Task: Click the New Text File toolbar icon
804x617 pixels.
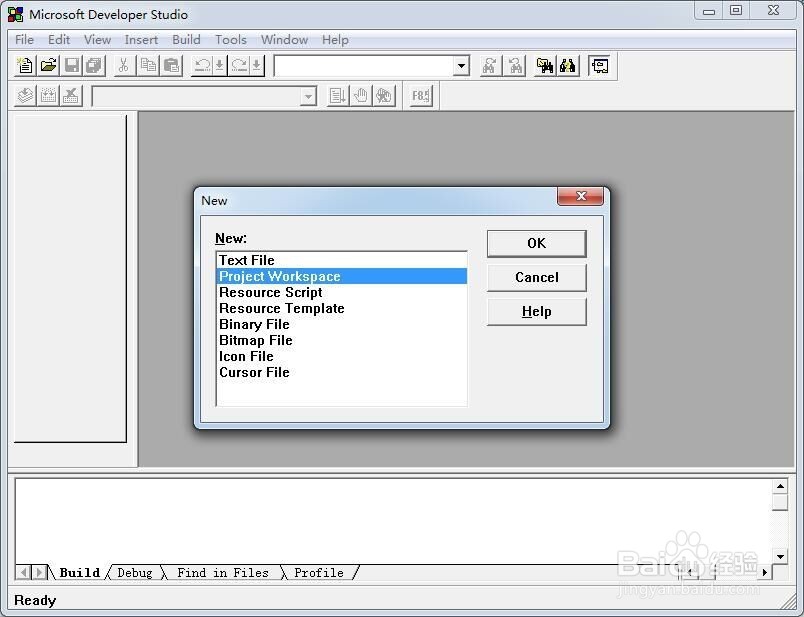Action: coord(25,66)
